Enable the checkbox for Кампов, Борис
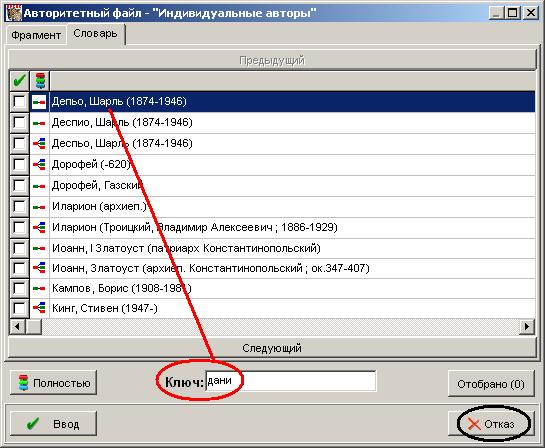Image resolution: width=545 pixels, height=448 pixels. tap(19, 288)
